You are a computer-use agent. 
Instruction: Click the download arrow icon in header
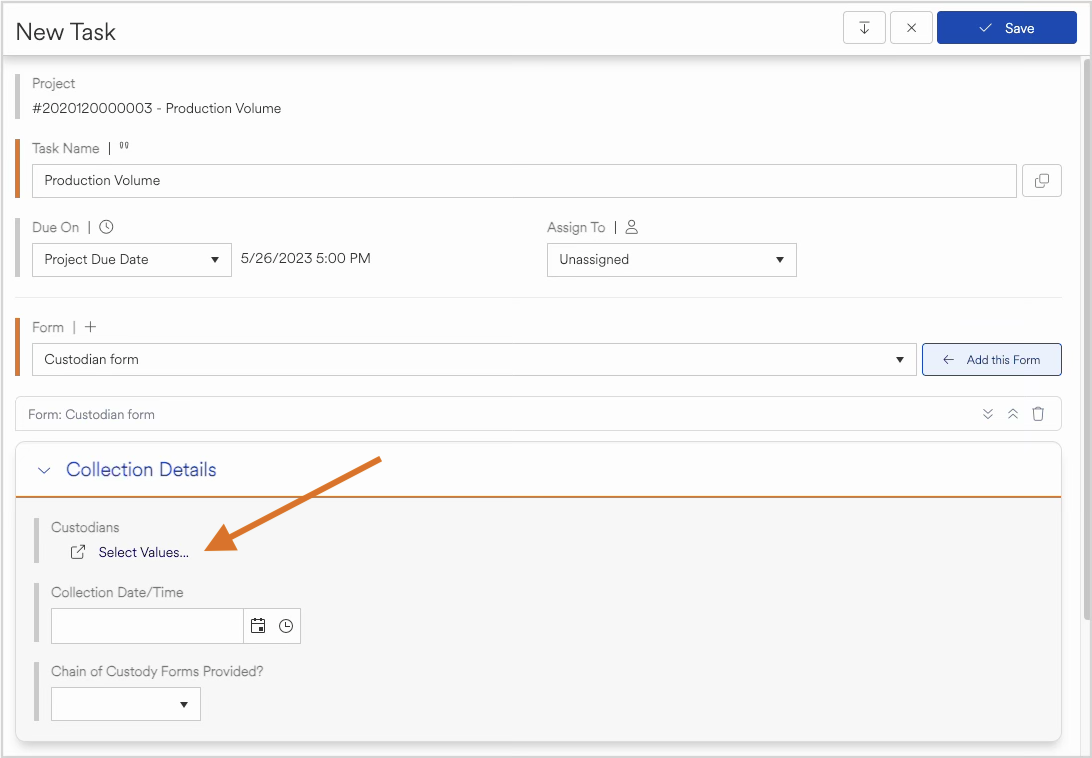864,28
